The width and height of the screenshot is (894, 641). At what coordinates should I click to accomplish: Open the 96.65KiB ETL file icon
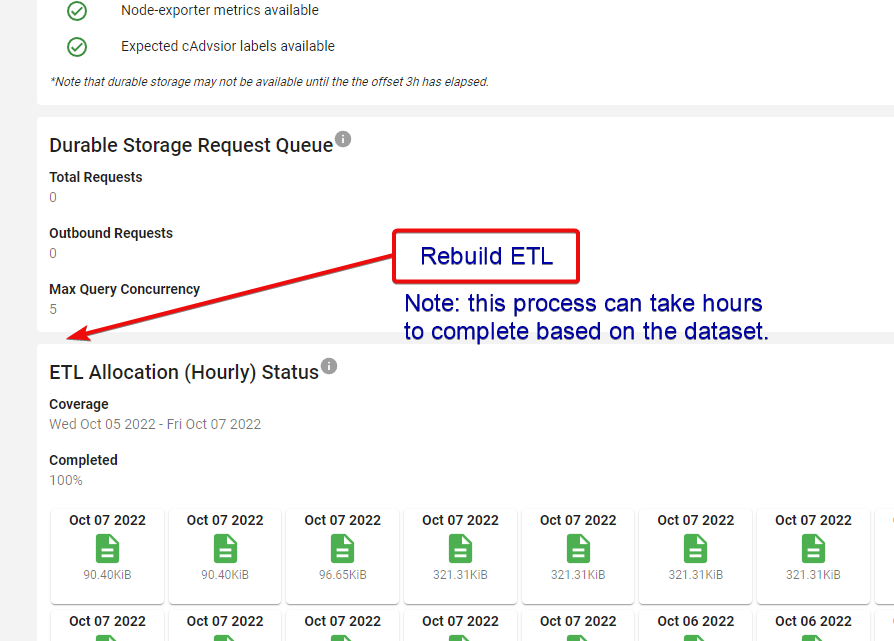[x=342, y=548]
